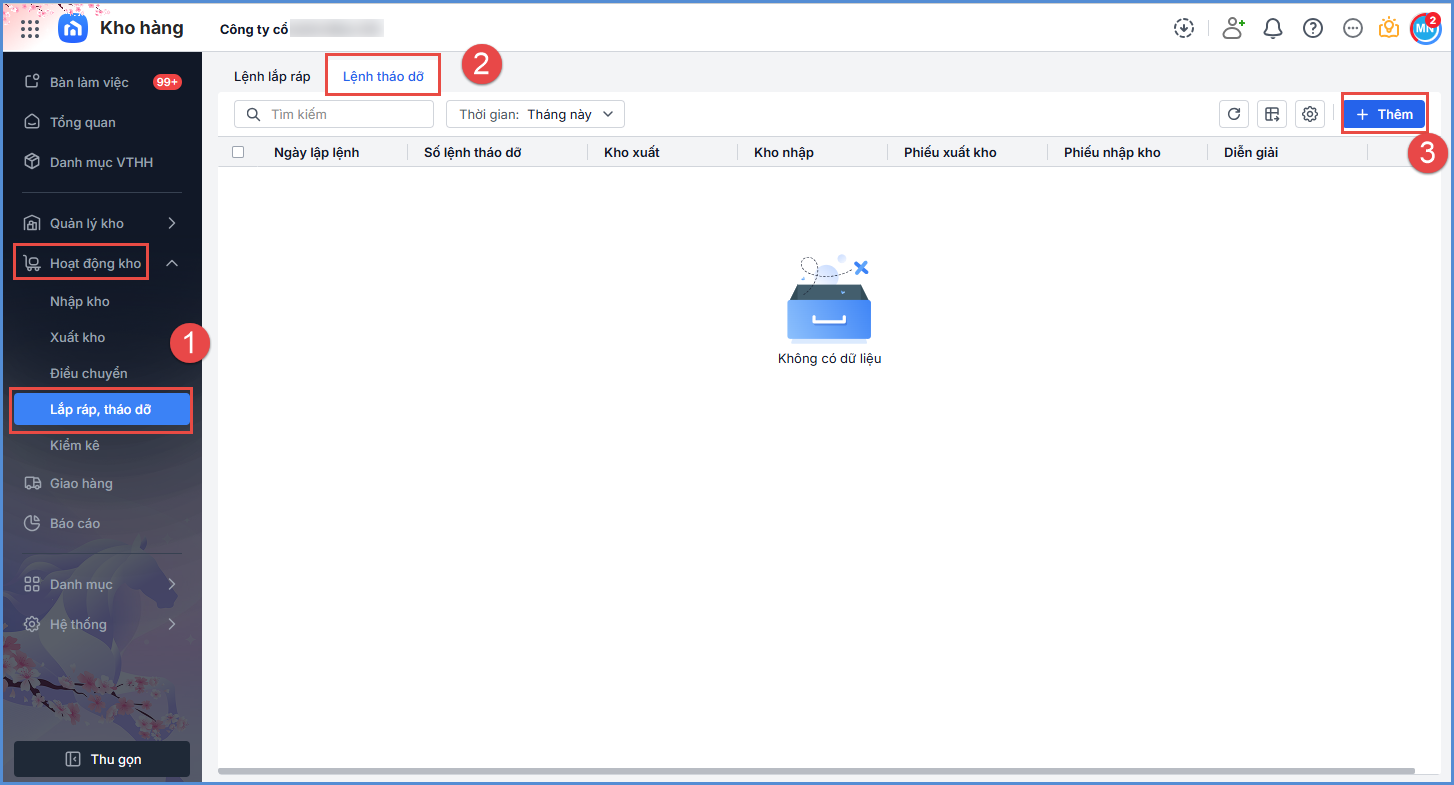Open the app launcher grid icon
1454x785 pixels.
(x=30, y=28)
